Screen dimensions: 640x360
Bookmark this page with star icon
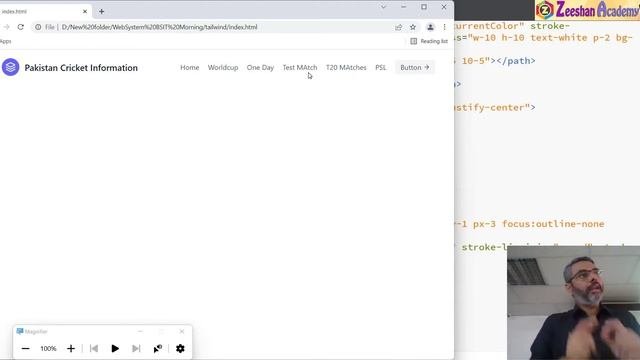pos(413,27)
